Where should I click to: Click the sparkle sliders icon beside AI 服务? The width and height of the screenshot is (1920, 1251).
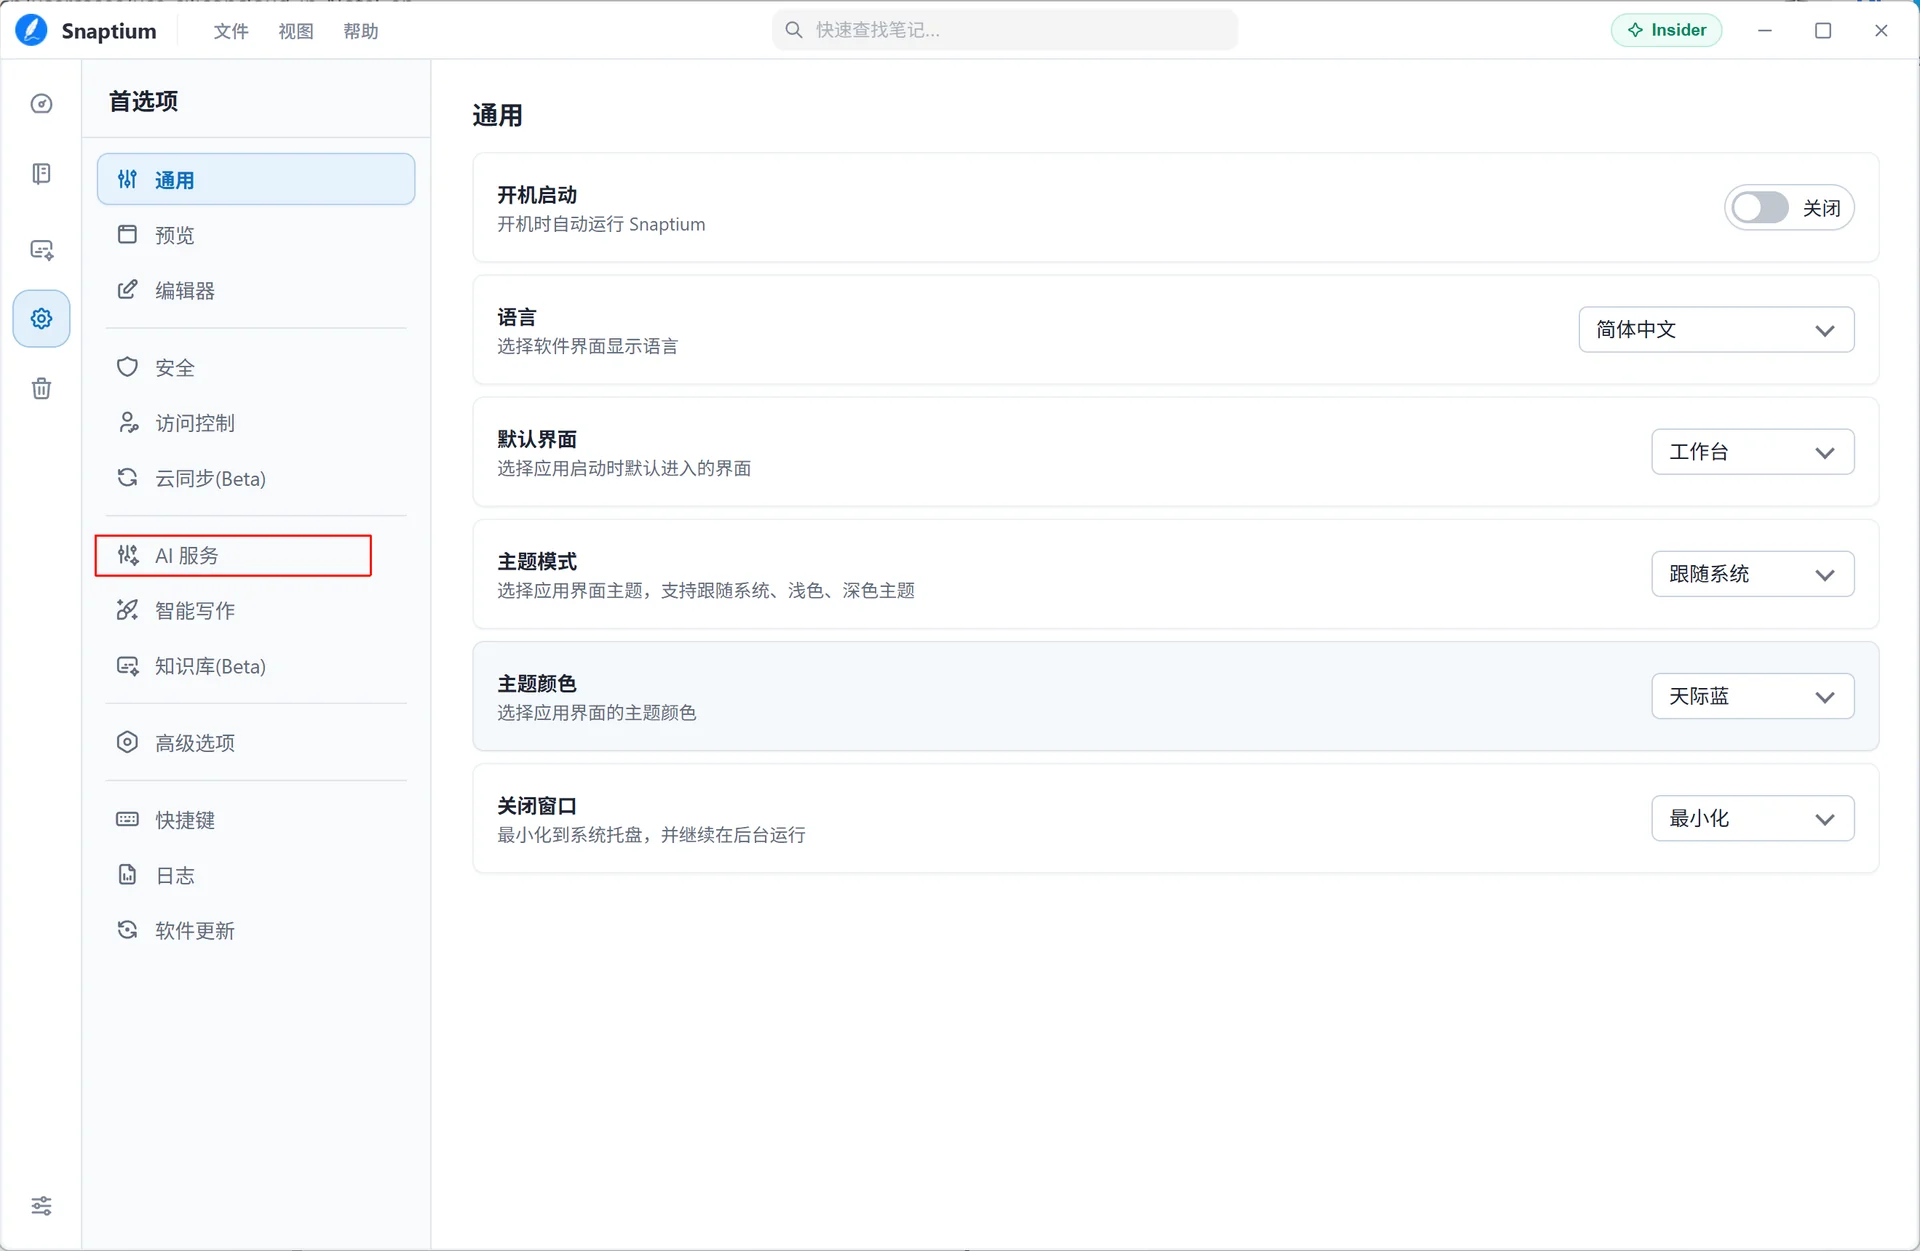[127, 555]
